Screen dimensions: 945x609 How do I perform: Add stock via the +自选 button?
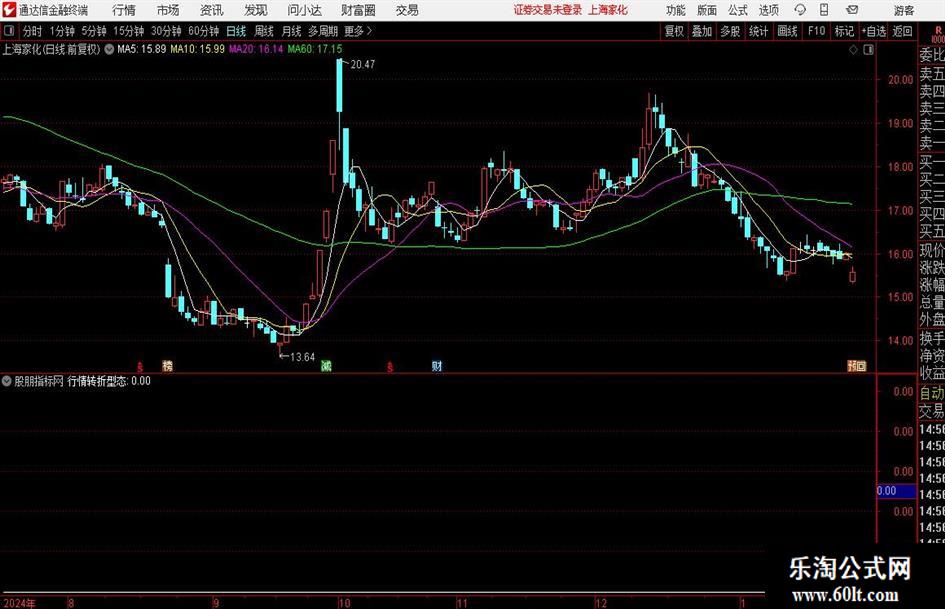pos(874,31)
